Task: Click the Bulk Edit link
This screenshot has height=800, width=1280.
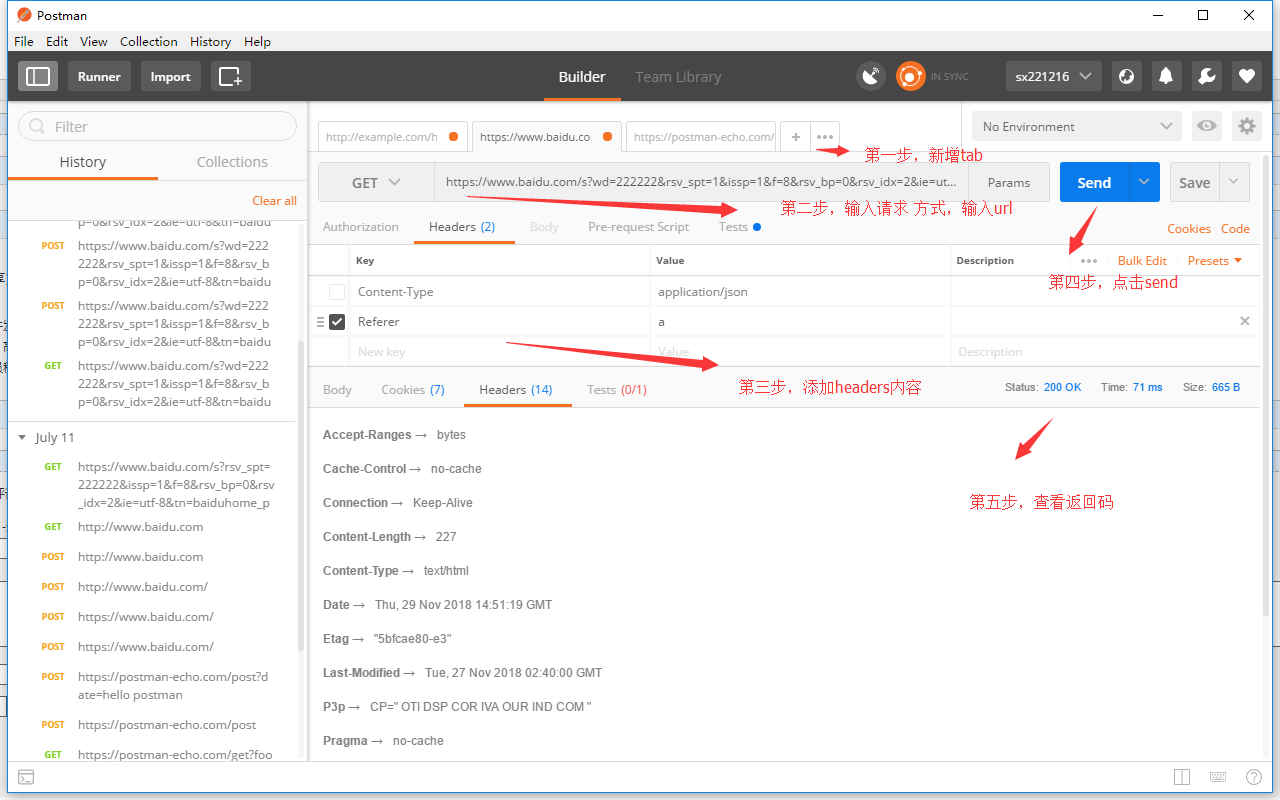Action: (1142, 261)
